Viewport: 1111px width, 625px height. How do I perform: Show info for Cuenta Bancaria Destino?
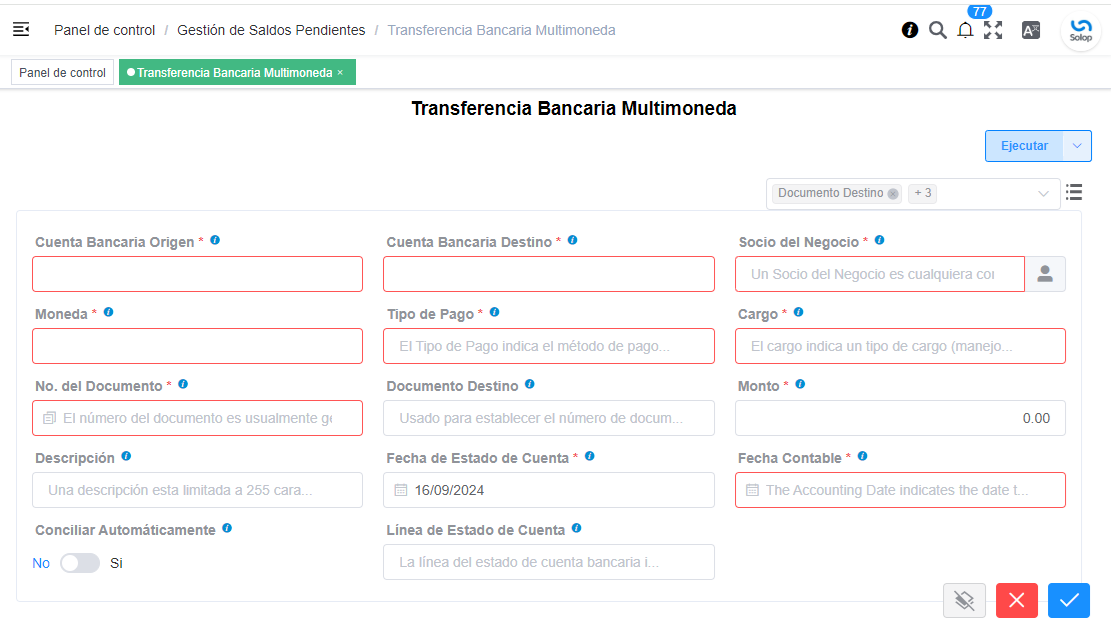point(573,240)
